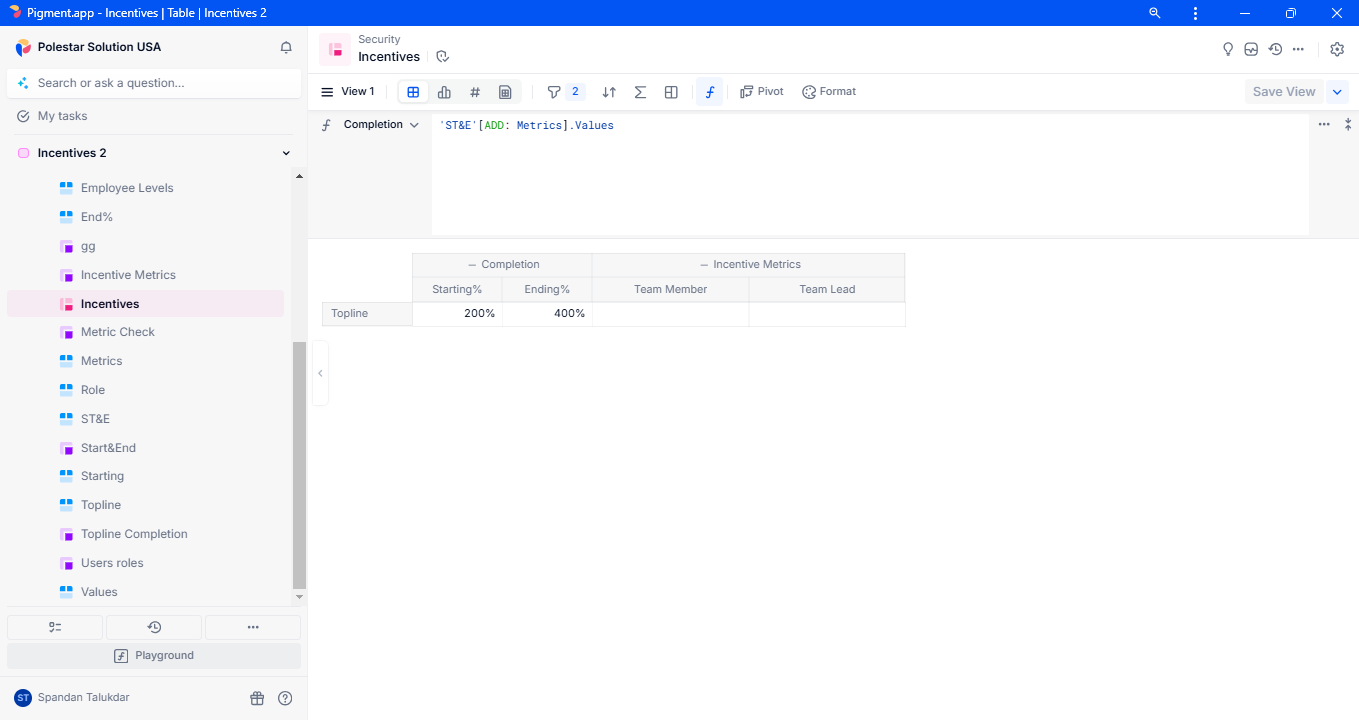Screen dimensions: 1359x720
Task: Open the column layout icon
Action: coord(671,92)
